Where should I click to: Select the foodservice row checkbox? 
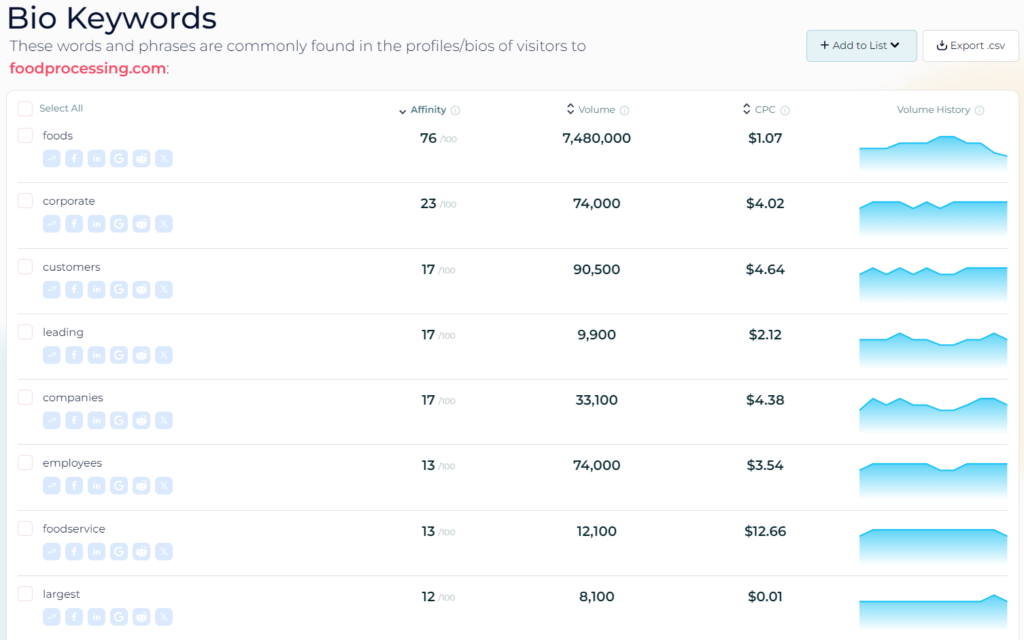tap(25, 528)
